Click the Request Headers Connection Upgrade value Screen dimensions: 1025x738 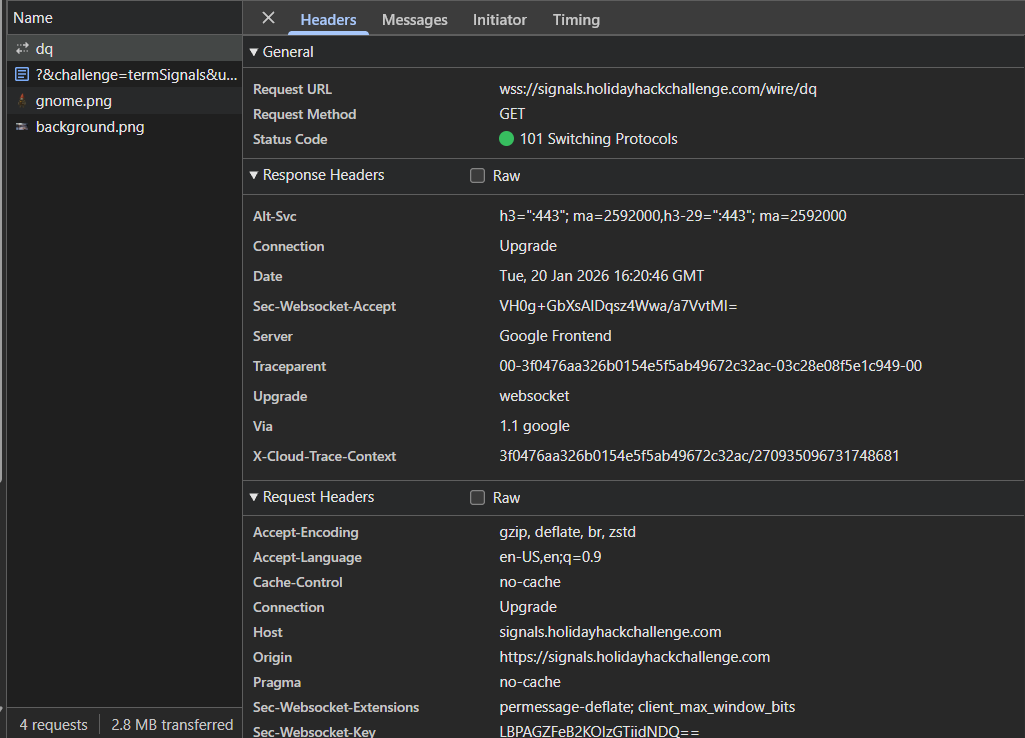coord(528,607)
